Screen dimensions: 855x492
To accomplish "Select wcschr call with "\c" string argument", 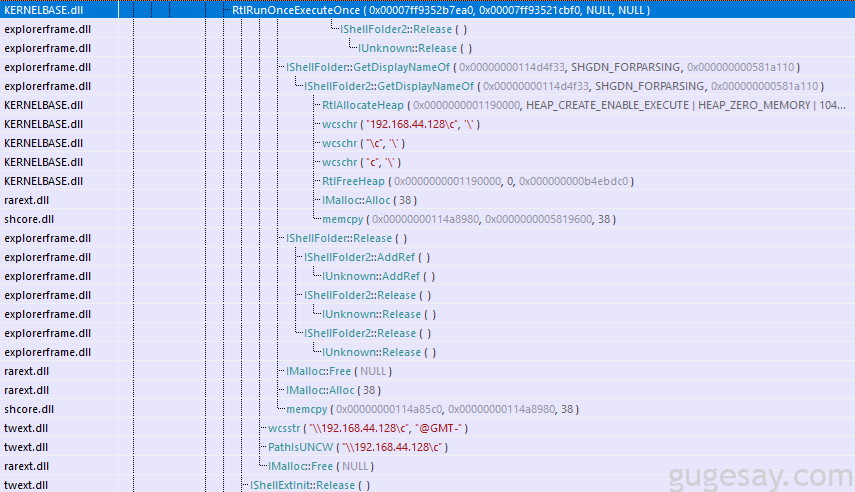I will click(x=363, y=143).
